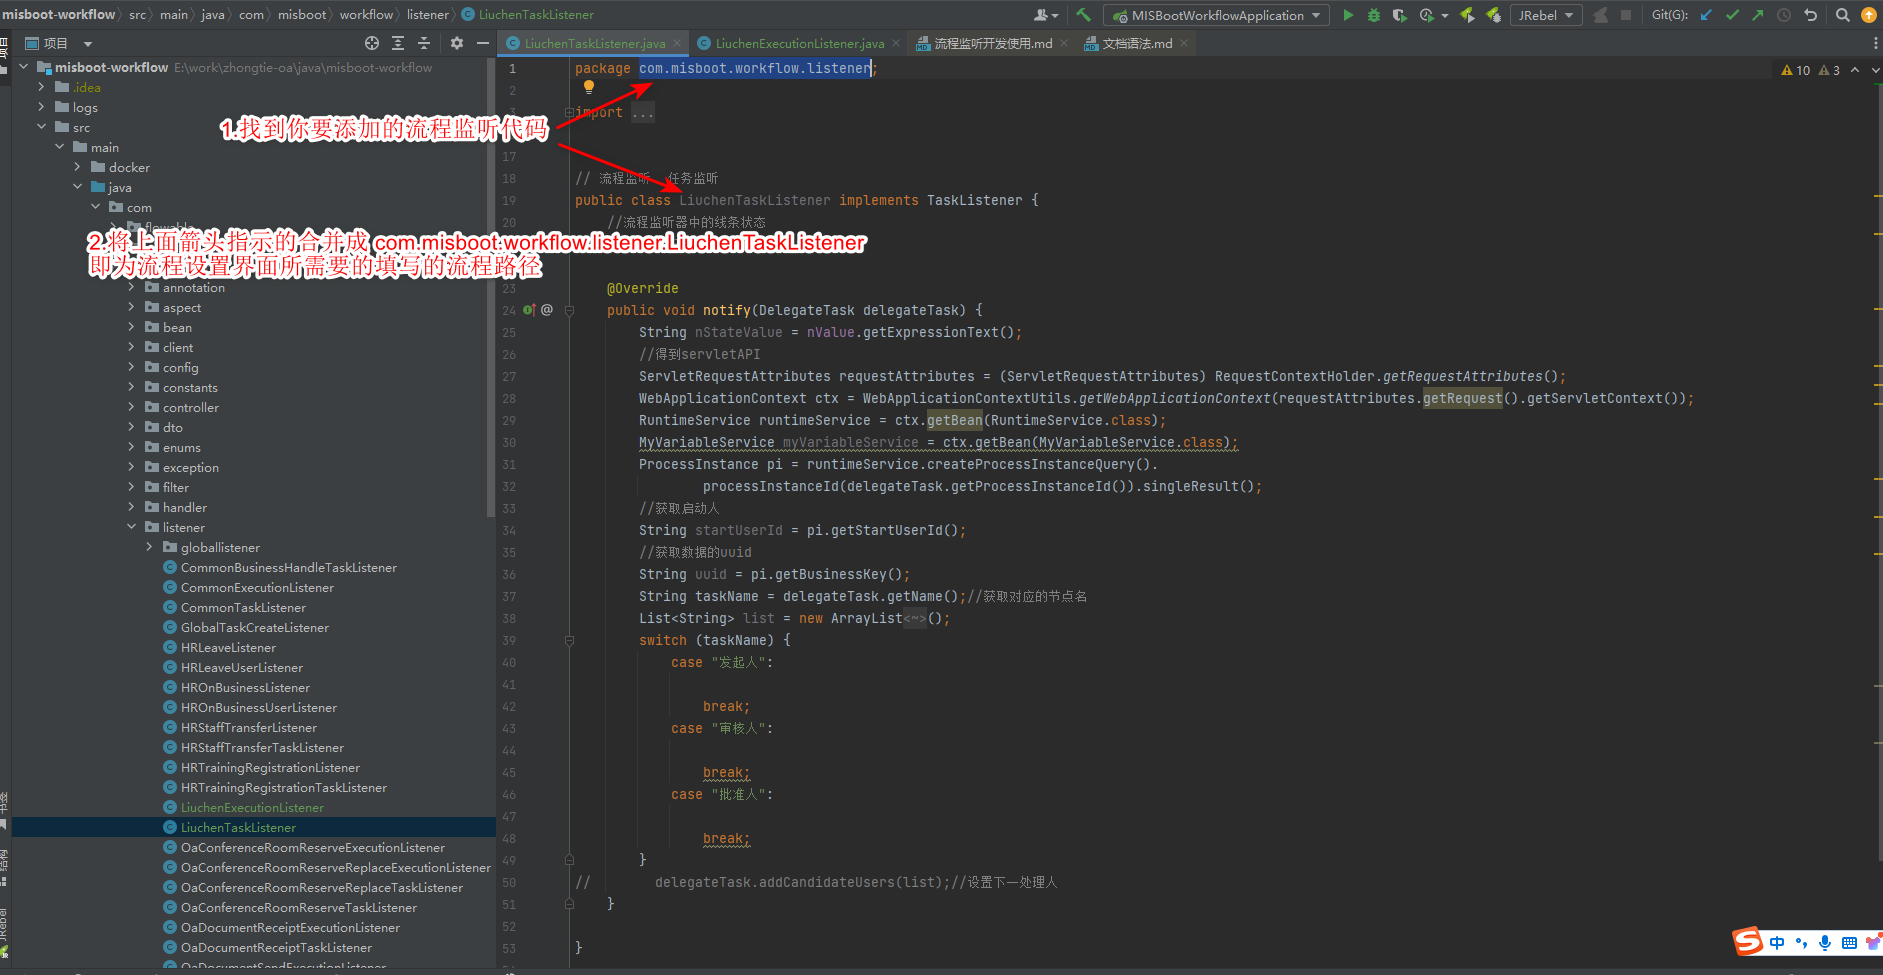The image size is (1883, 975).
Task: Close the 文档语法.md tab
Action: (x=1184, y=43)
